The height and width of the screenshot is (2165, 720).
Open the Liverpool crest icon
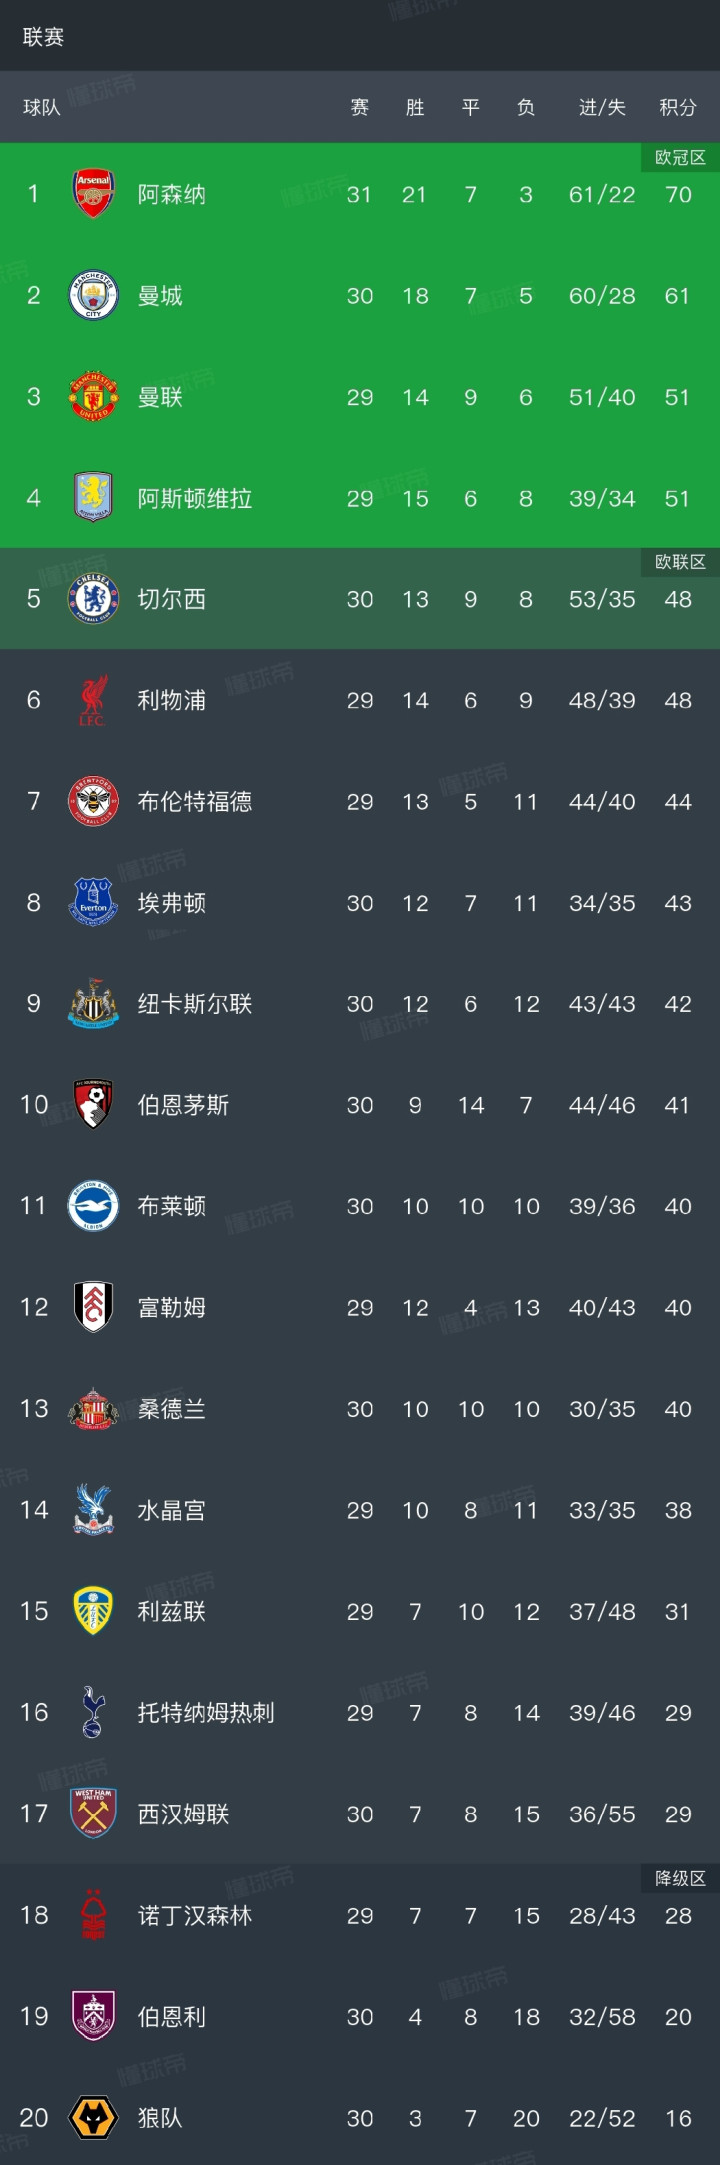click(93, 700)
